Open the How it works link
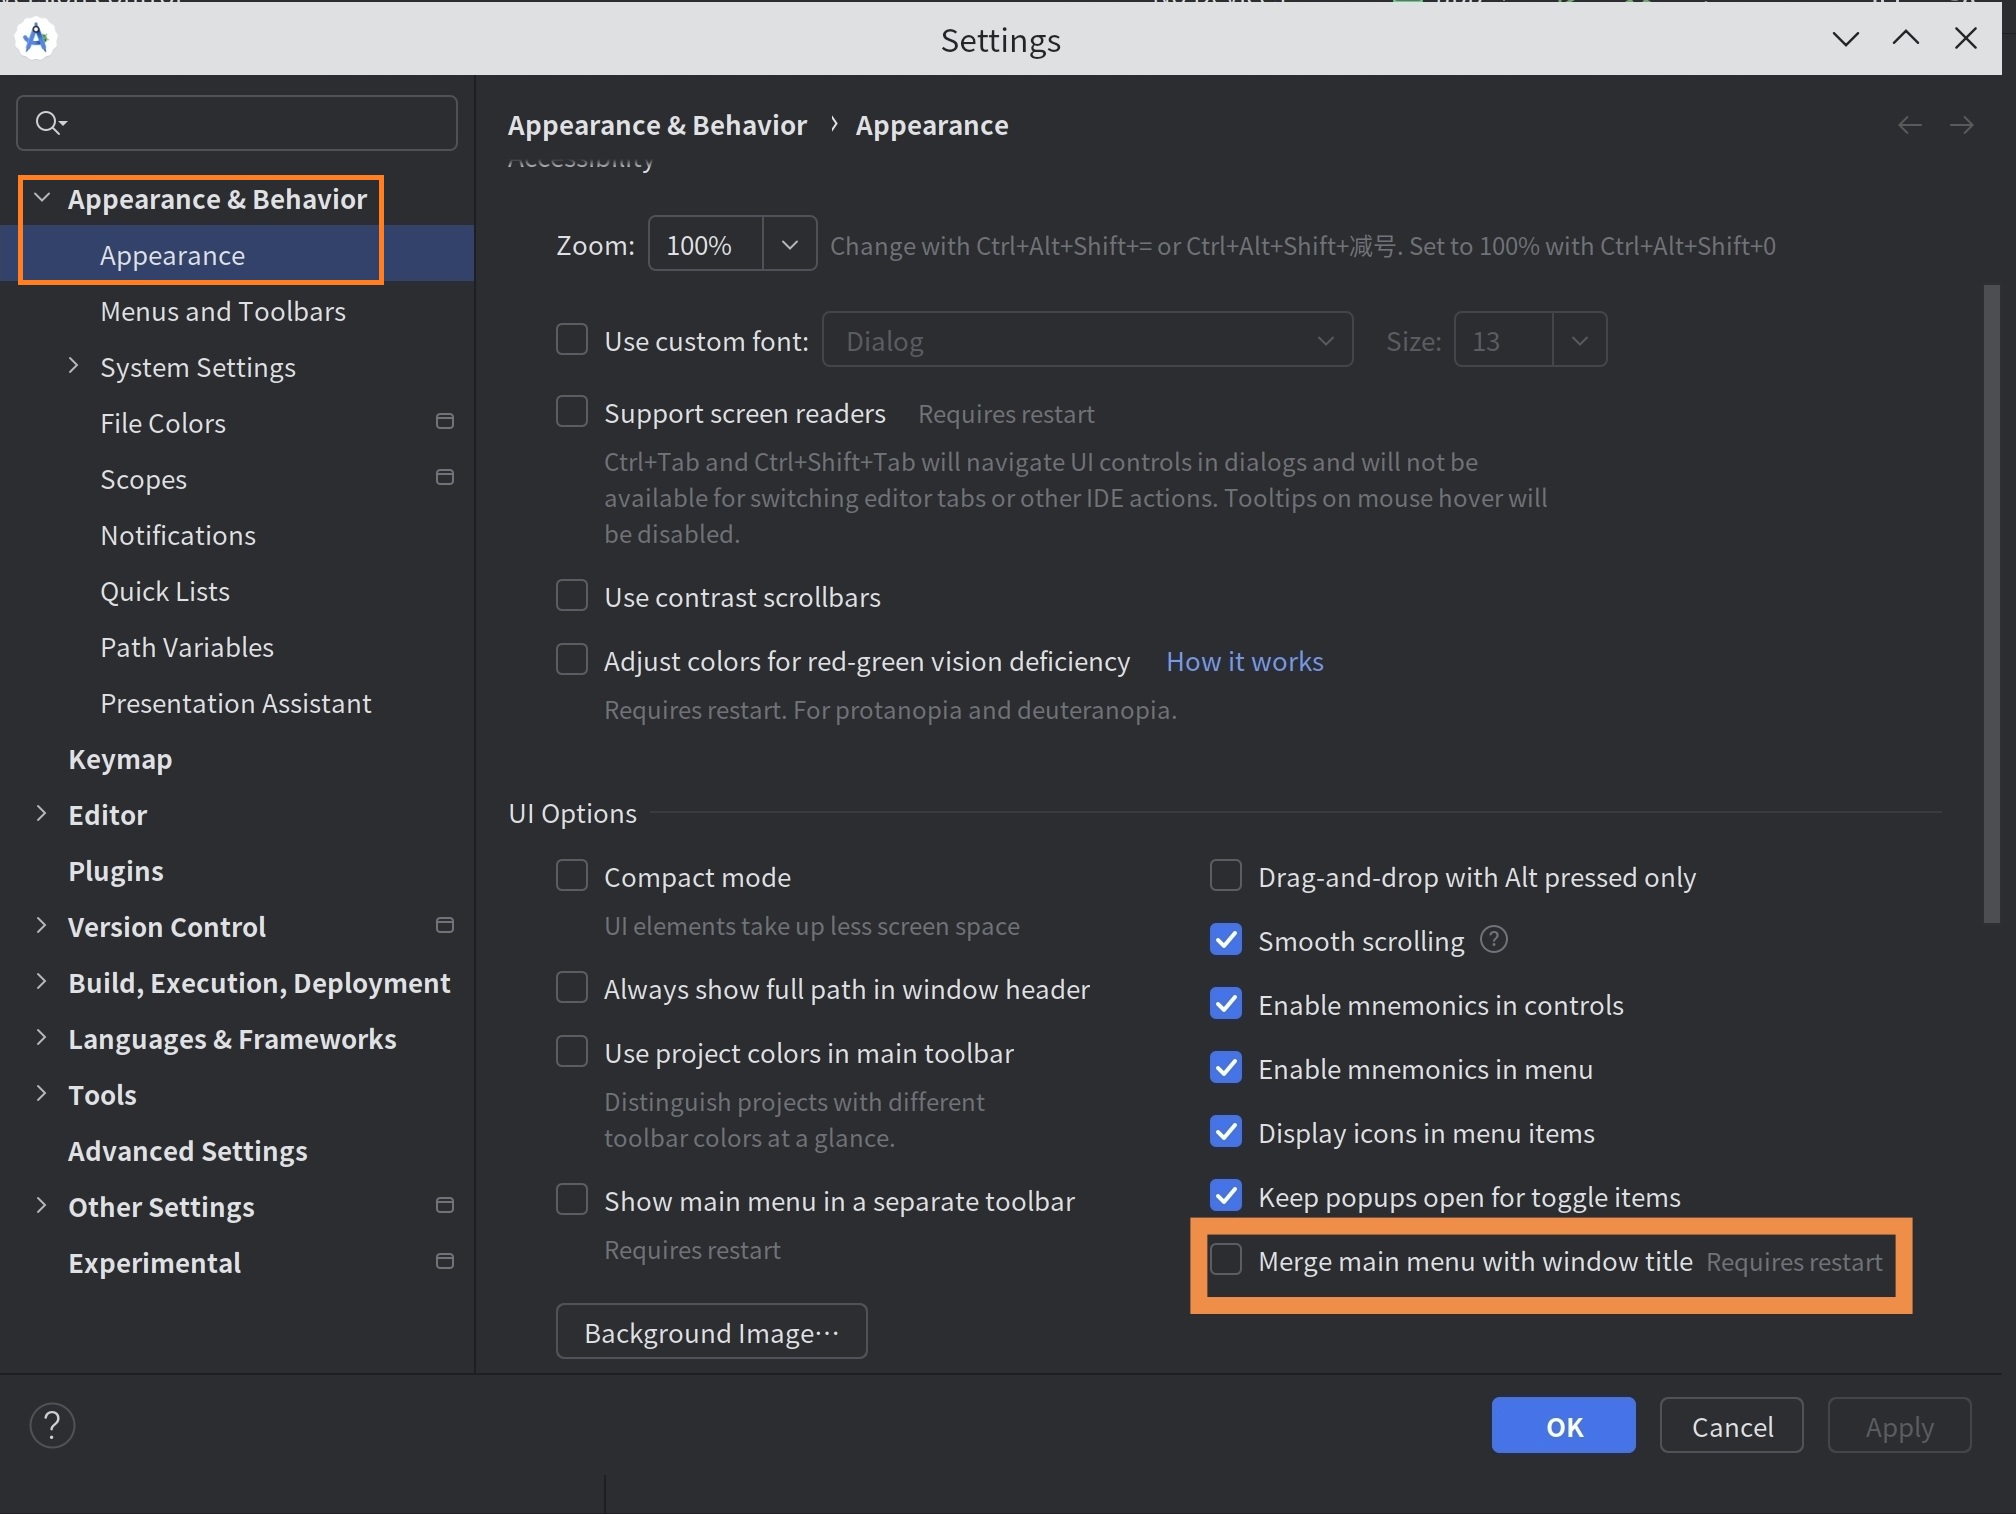 pyautogui.click(x=1244, y=661)
